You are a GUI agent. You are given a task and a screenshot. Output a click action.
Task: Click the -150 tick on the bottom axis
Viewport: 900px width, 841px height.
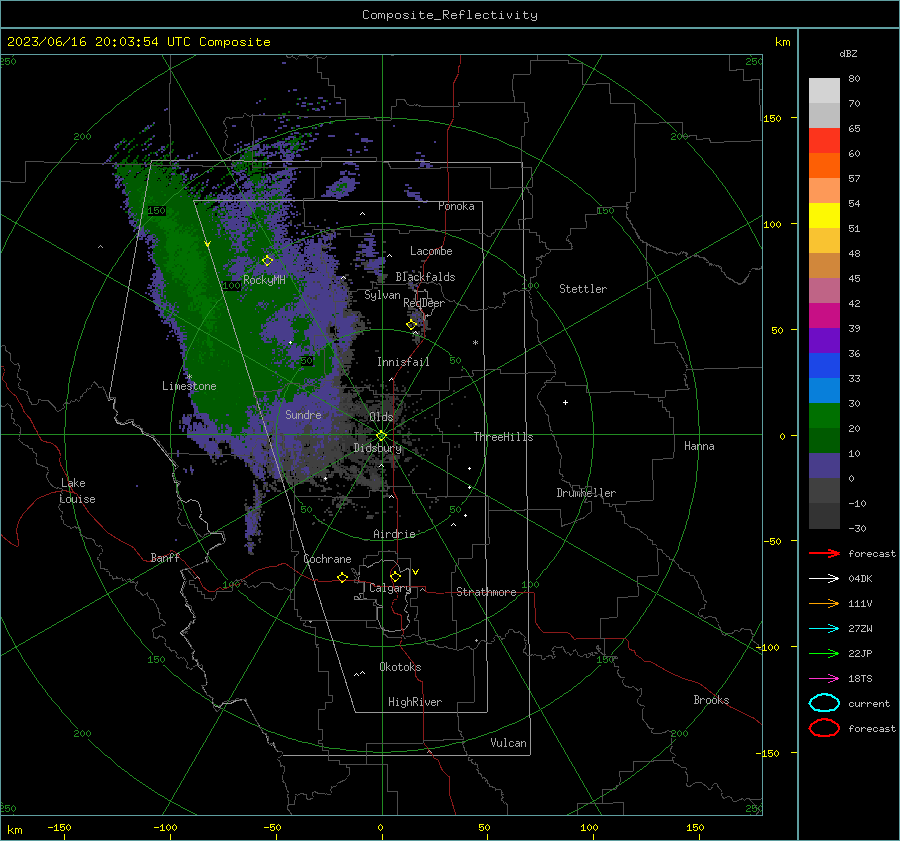(x=59, y=828)
